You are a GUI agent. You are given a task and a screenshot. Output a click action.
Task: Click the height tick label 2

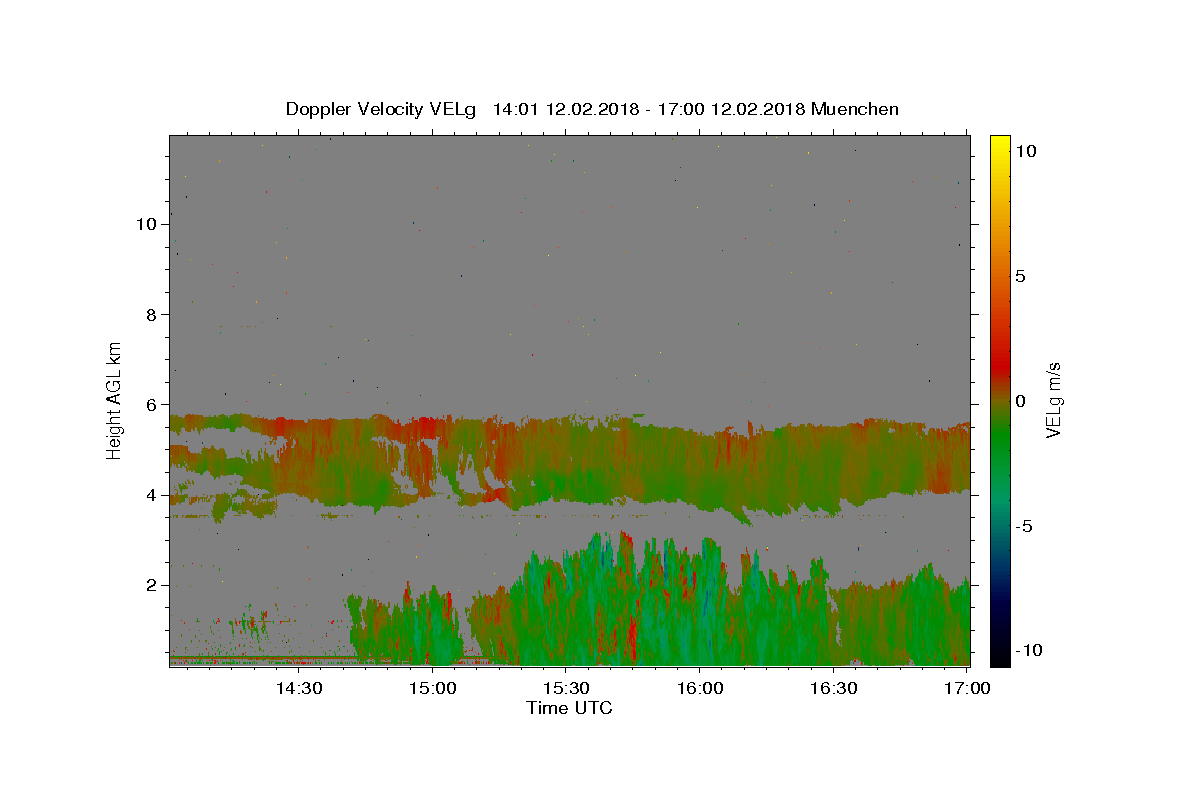(x=152, y=585)
